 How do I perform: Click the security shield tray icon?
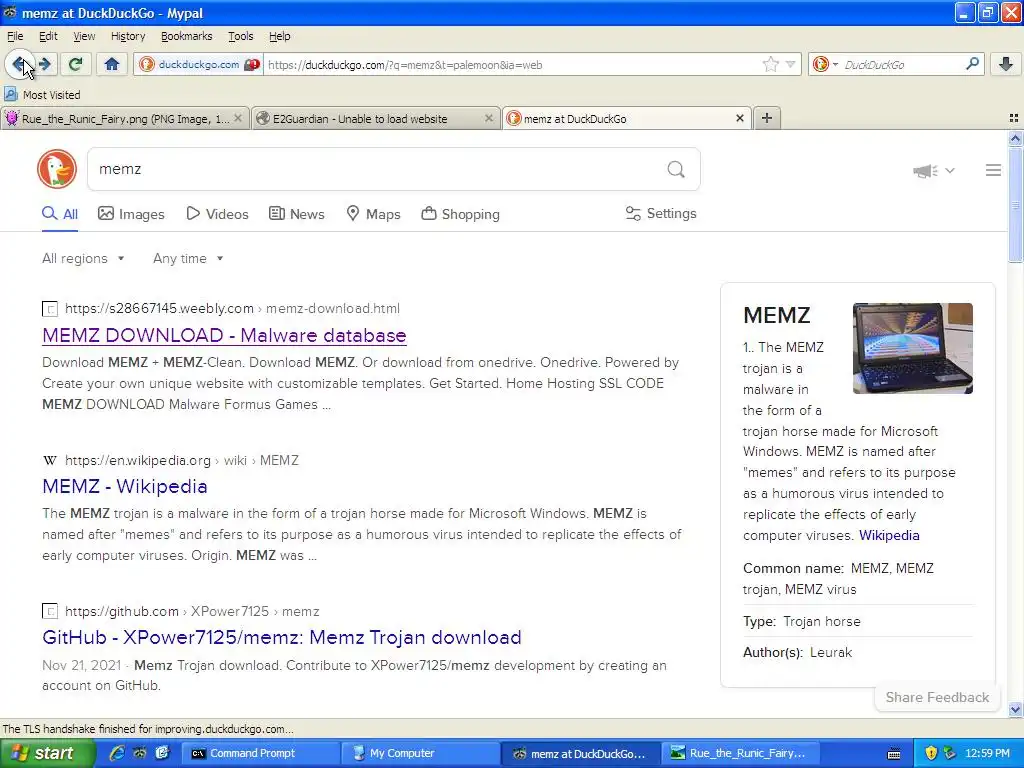pyautogui.click(x=931, y=753)
